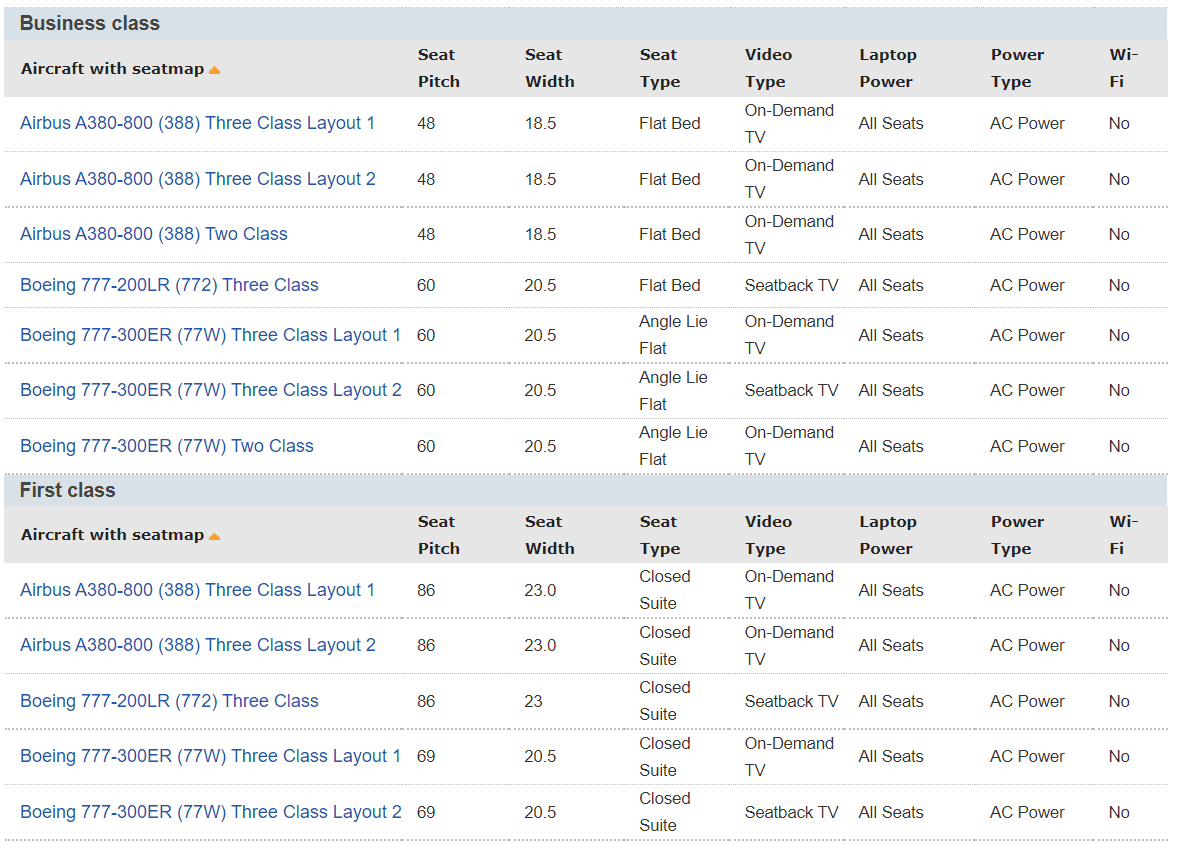
Task: Open Boeing 777-300ER Three Class Layout 1 in First class
Action: coord(210,756)
